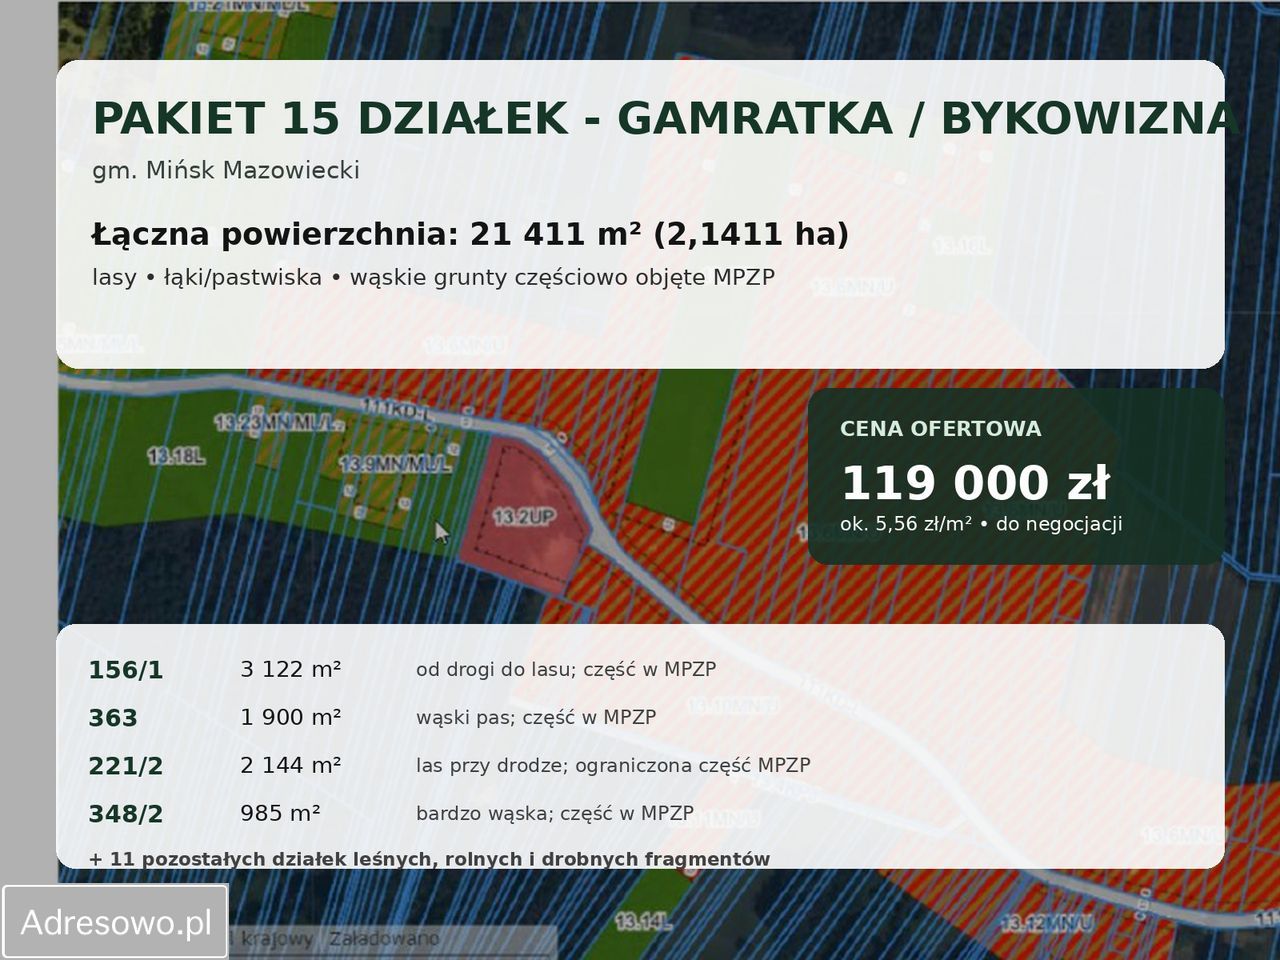Click map zone label '13.9MN/ML/L'
Viewport: 1280px width, 960px height.
click(395, 464)
